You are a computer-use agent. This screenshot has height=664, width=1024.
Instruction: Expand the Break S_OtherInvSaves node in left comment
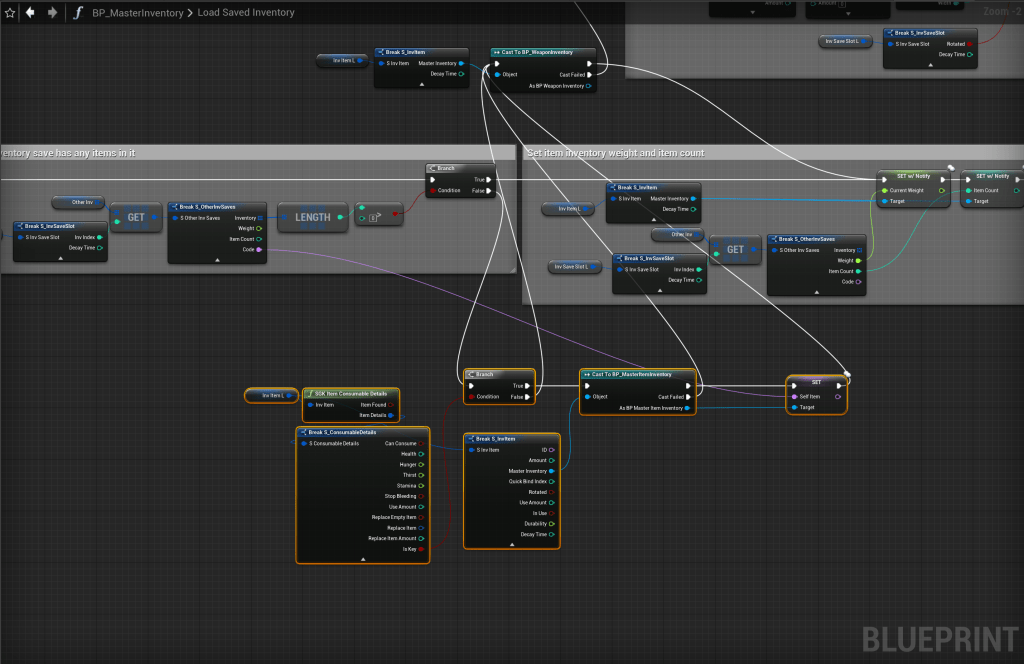click(x=216, y=260)
